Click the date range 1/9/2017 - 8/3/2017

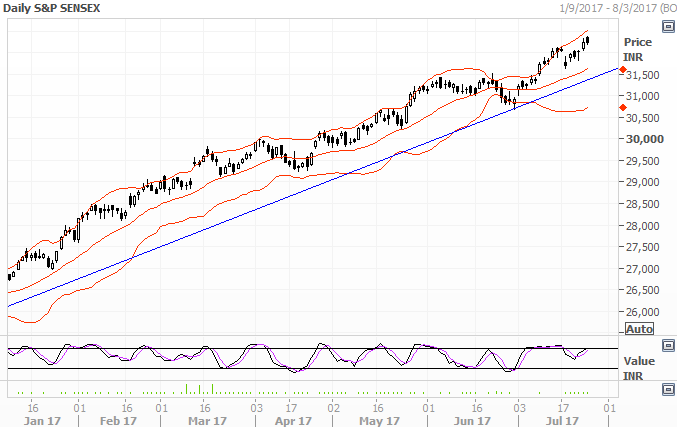tap(609, 8)
